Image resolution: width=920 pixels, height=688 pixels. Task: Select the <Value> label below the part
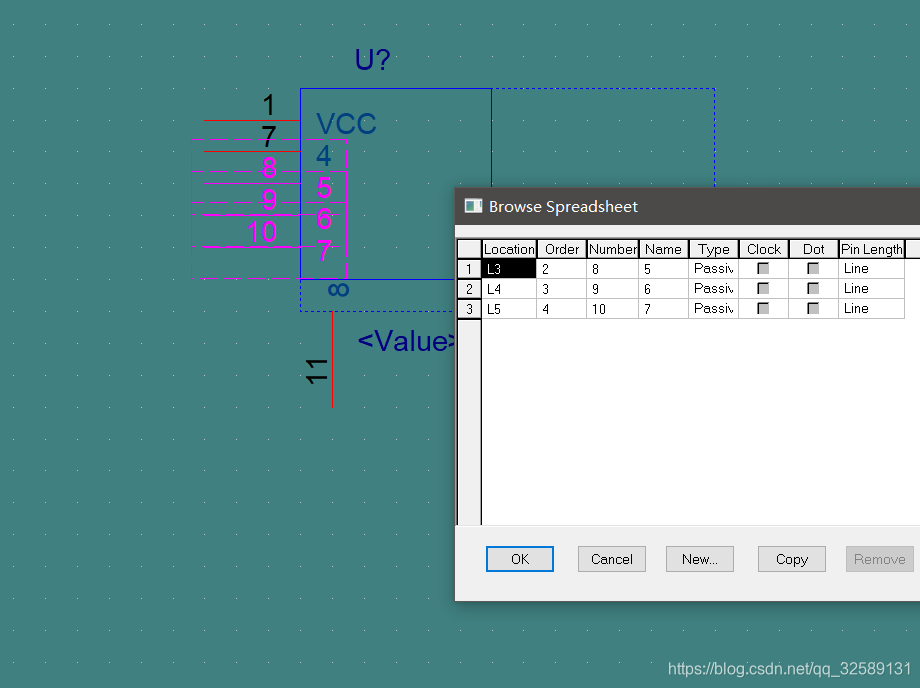pyautogui.click(x=406, y=341)
